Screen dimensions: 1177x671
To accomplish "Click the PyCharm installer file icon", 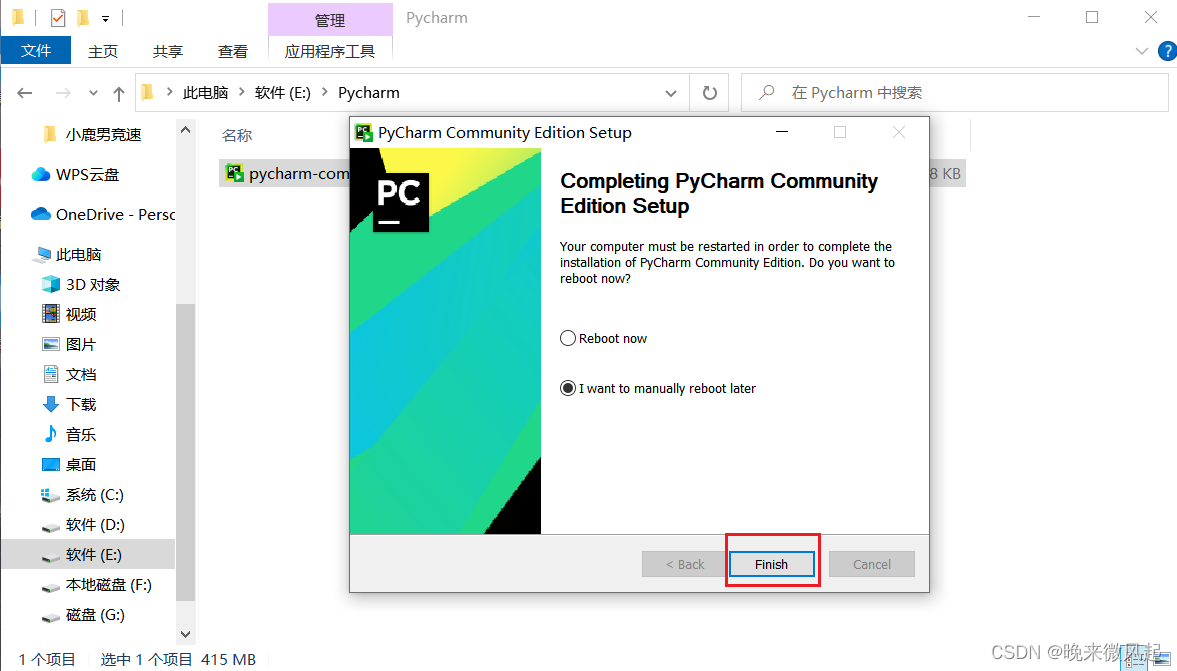I will 234,173.
